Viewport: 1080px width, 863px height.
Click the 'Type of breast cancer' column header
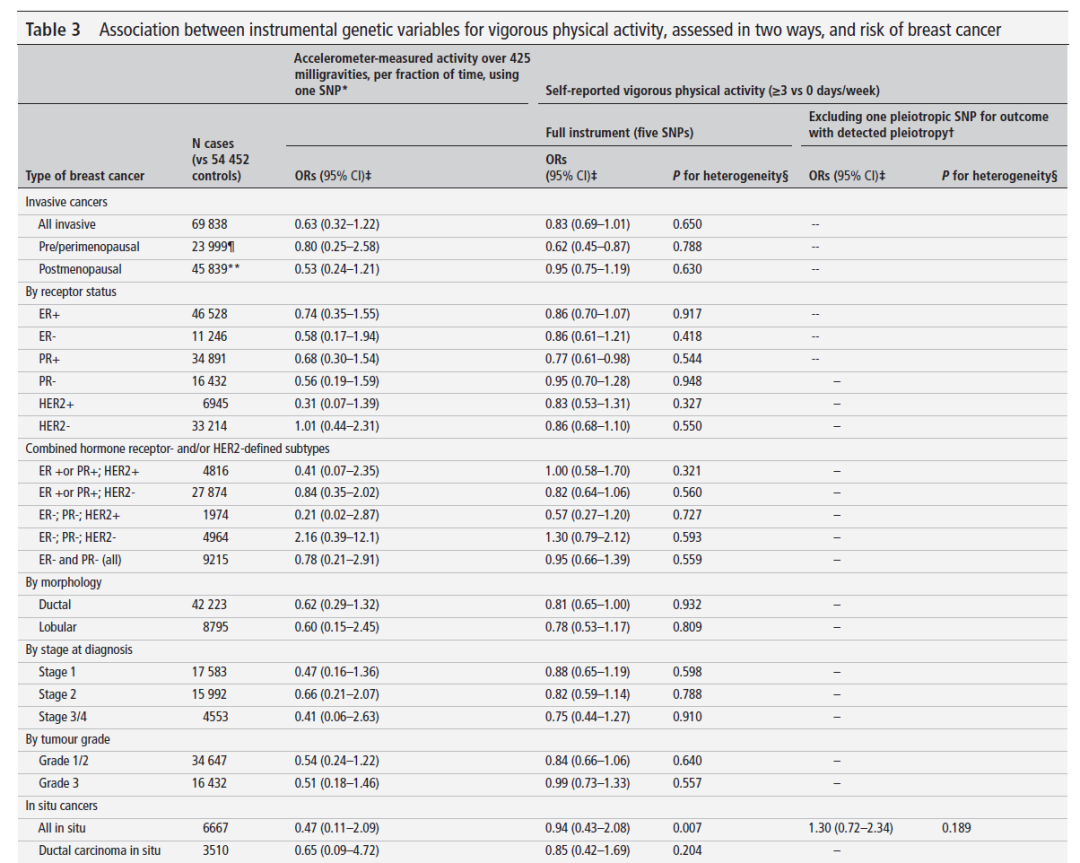click(x=85, y=176)
